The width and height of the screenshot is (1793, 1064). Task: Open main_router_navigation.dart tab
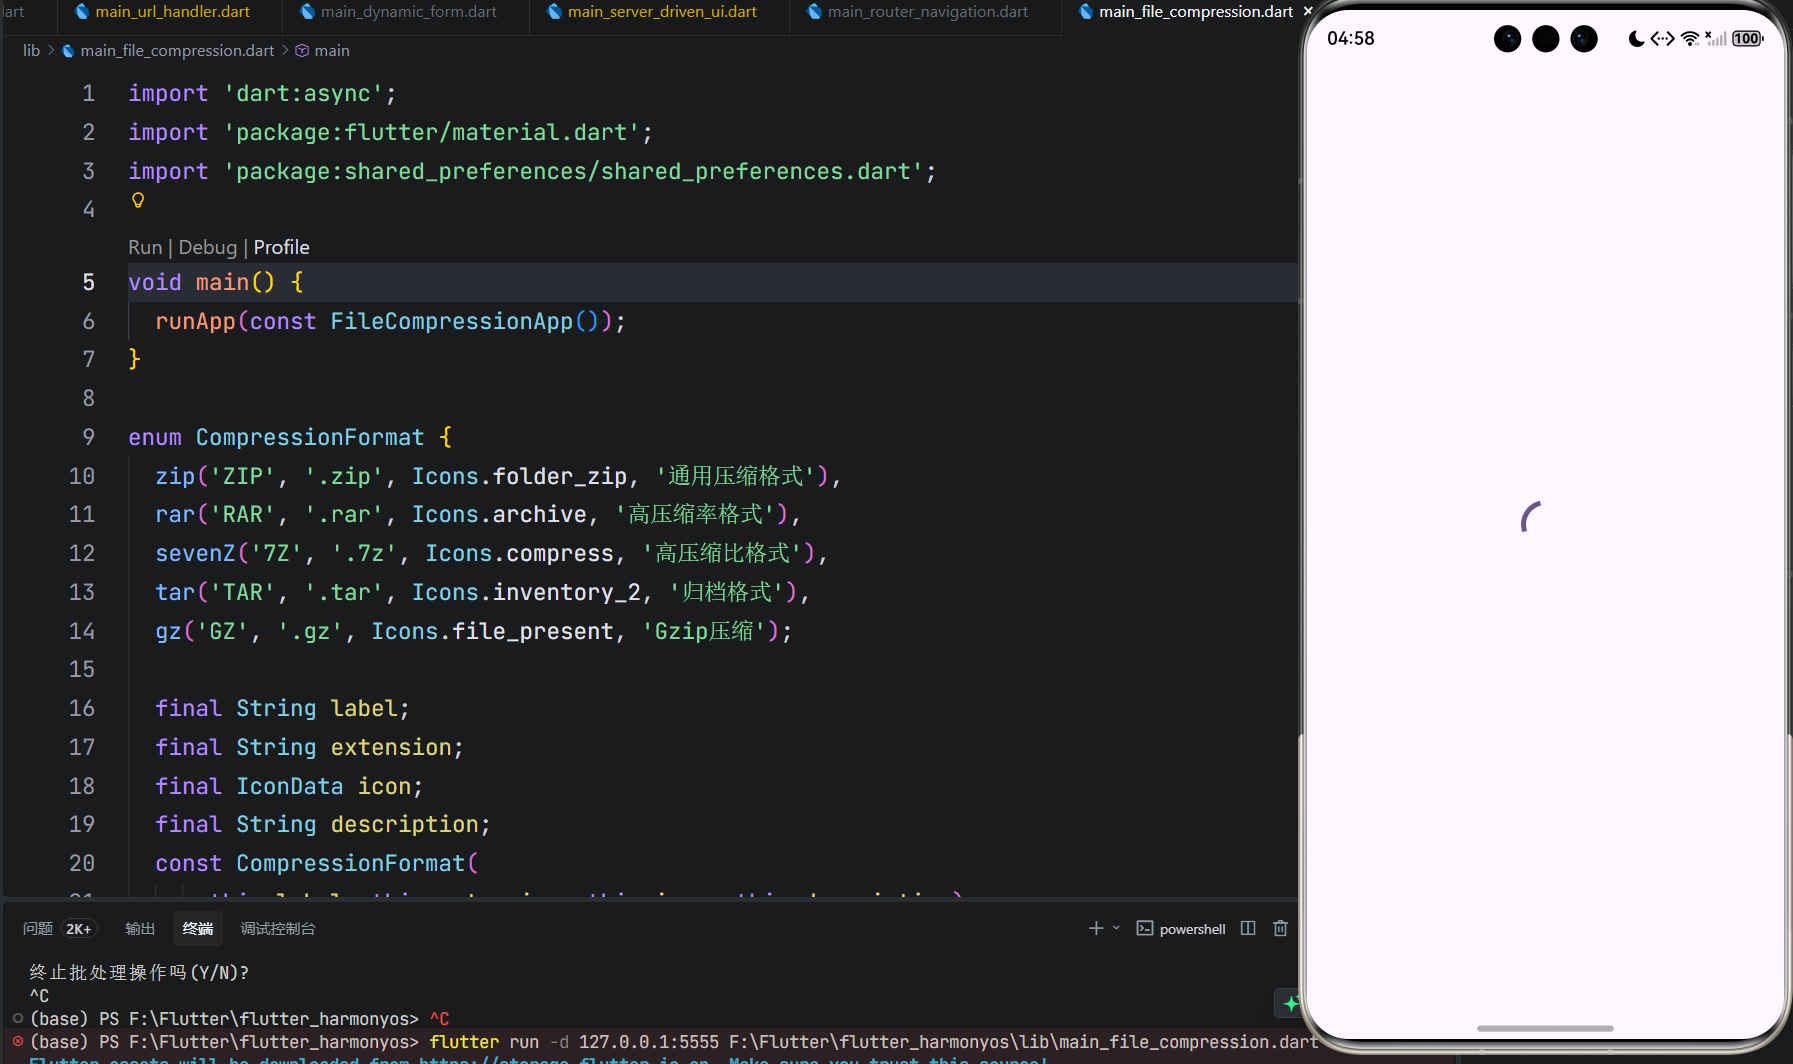click(x=919, y=12)
